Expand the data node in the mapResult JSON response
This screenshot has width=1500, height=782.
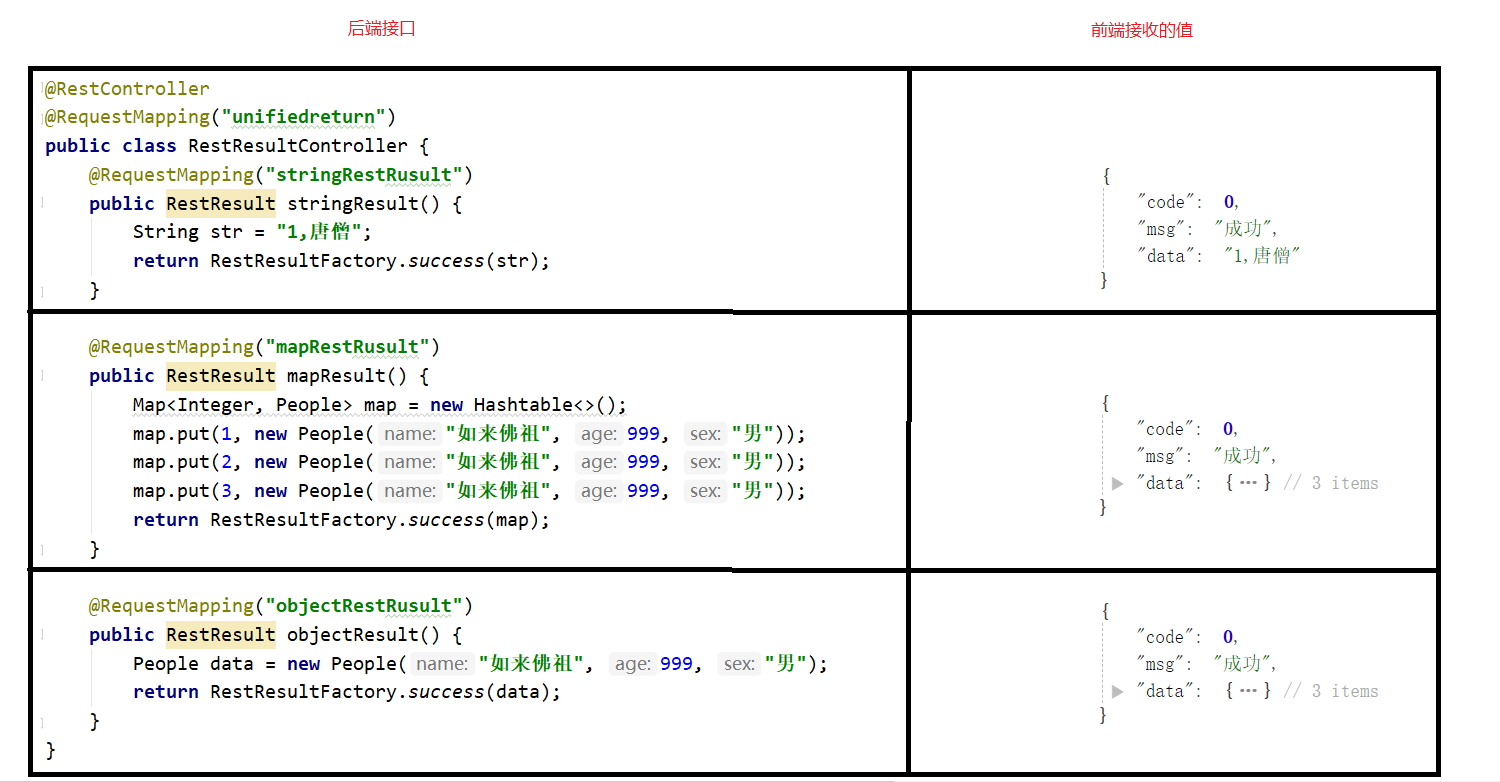[x=1118, y=484]
